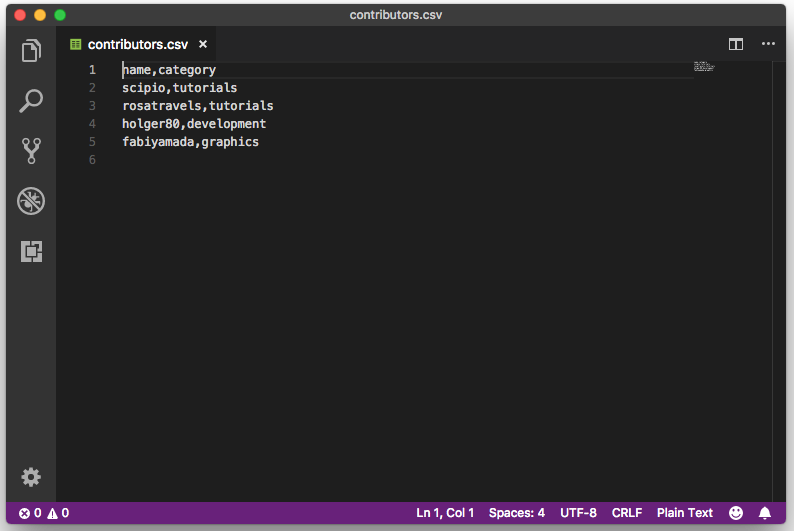Open the Source Control view
Viewport: 794px width, 531px height.
pos(31,151)
